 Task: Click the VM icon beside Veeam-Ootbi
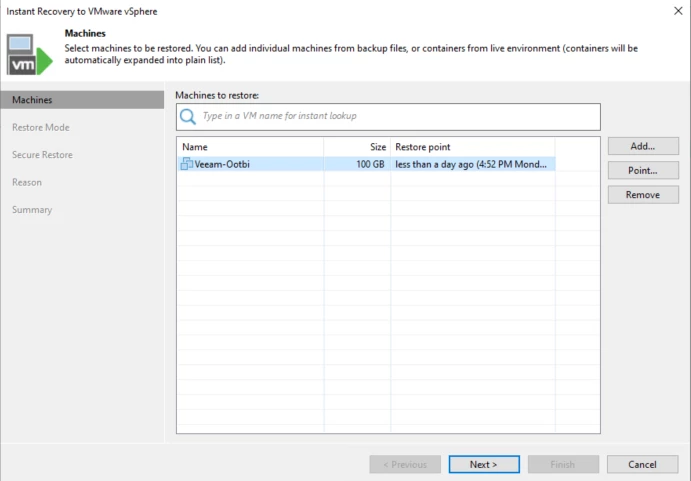tap(187, 164)
